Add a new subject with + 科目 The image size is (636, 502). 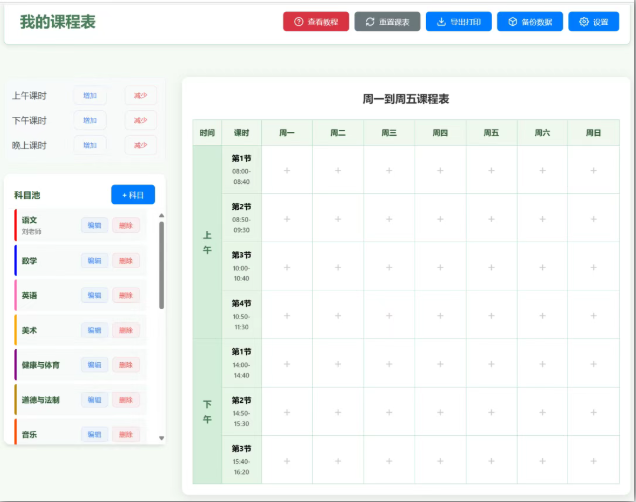[x=132, y=195]
